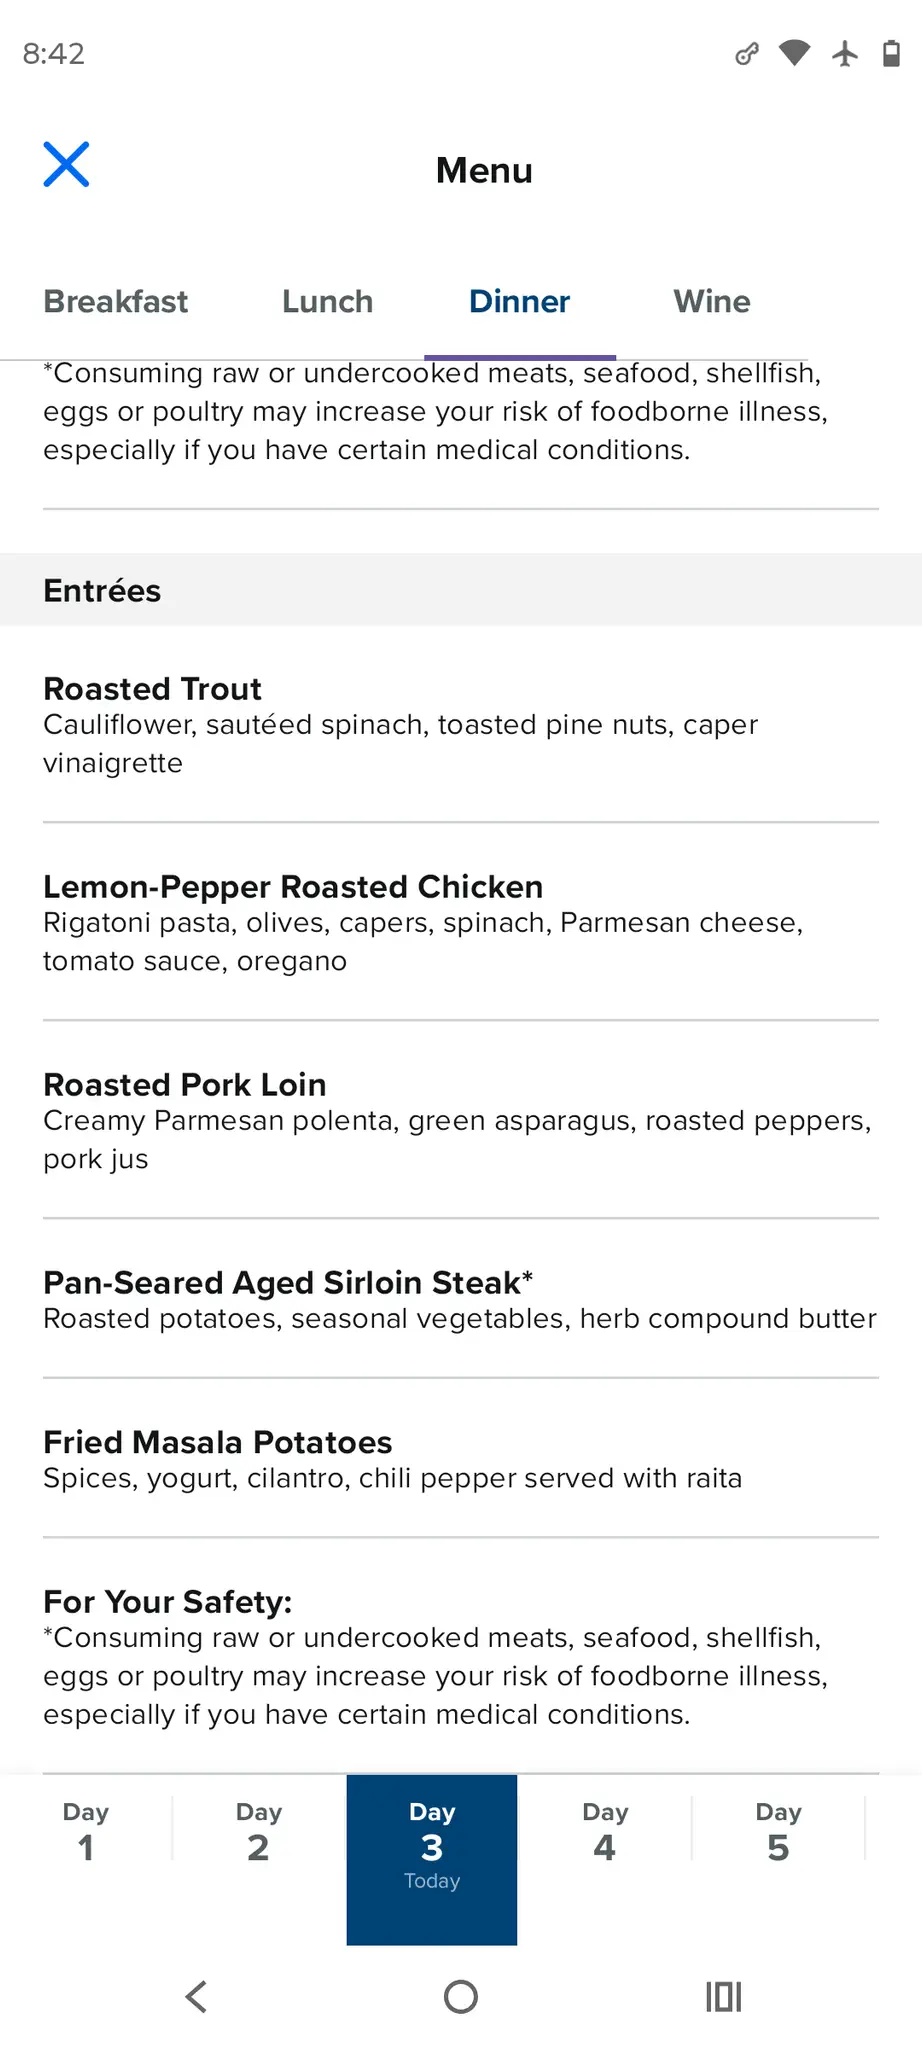The width and height of the screenshot is (922, 2048).
Task: Select the Dinner tab
Action: (519, 302)
